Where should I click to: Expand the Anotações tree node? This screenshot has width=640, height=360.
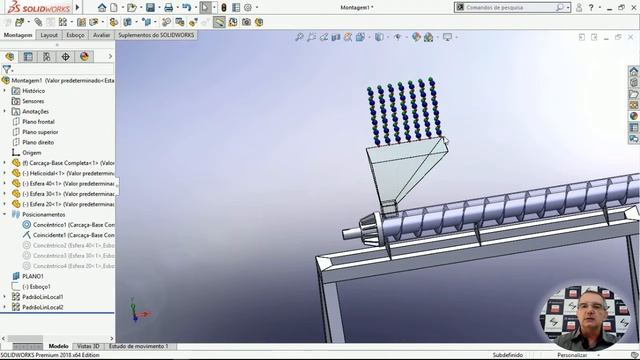tap(5, 111)
